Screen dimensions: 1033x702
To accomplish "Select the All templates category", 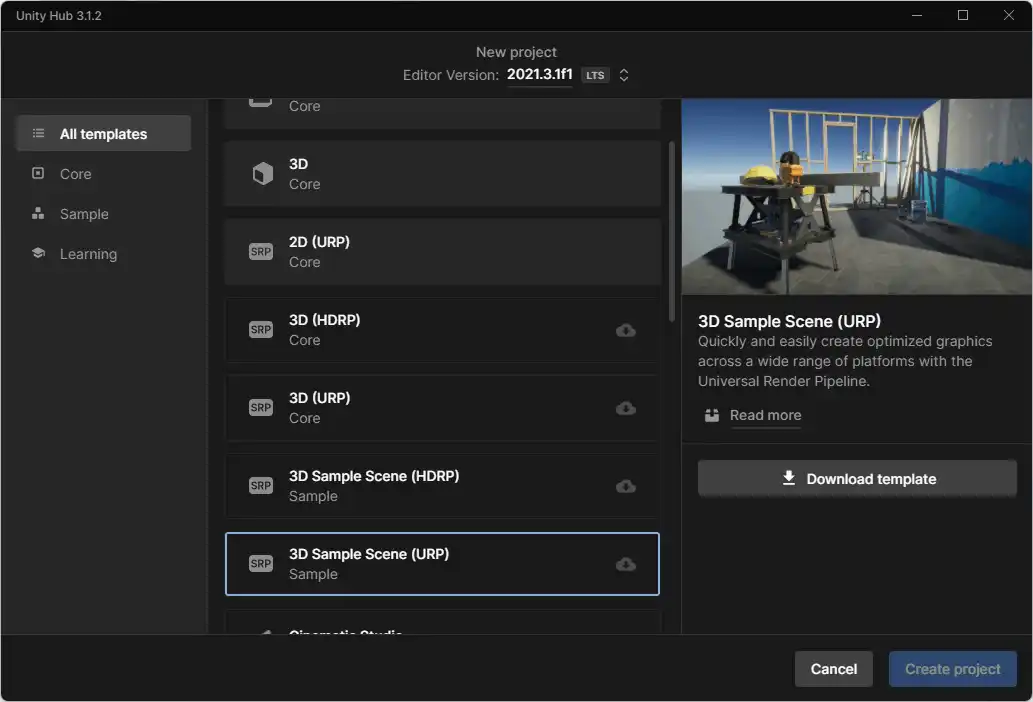I will [x=103, y=134].
